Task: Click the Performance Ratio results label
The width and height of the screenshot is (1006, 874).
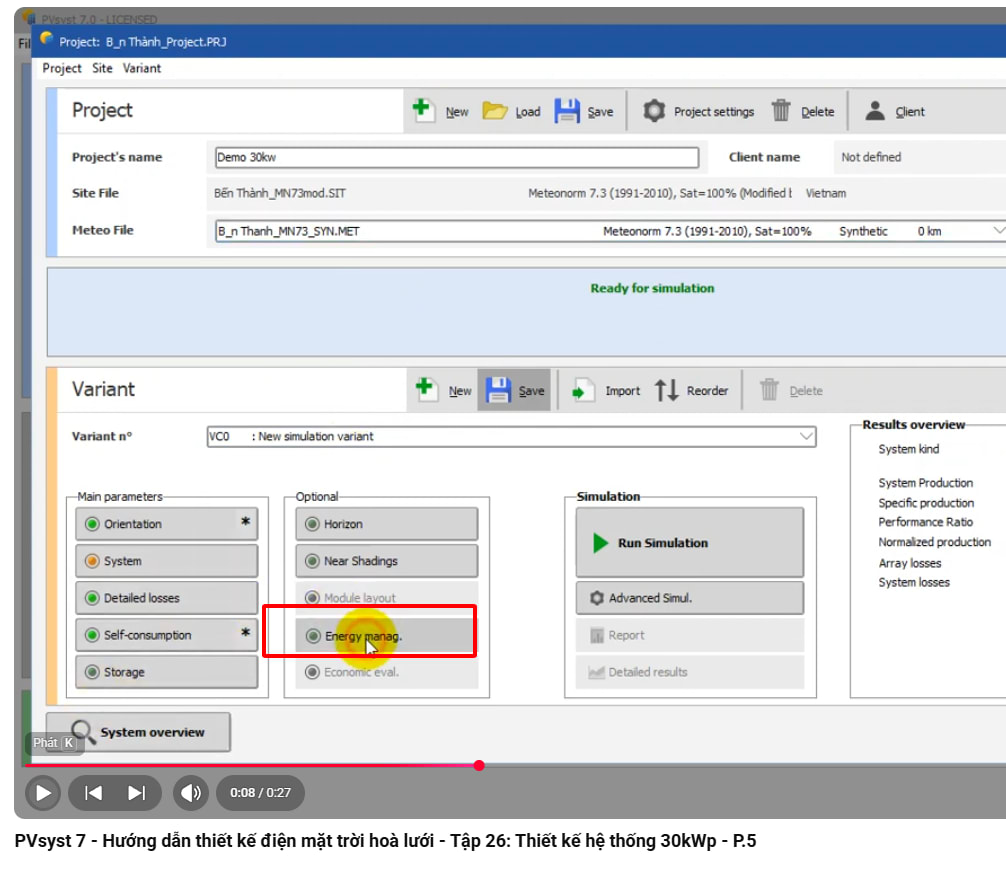Action: pyautogui.click(x=925, y=522)
